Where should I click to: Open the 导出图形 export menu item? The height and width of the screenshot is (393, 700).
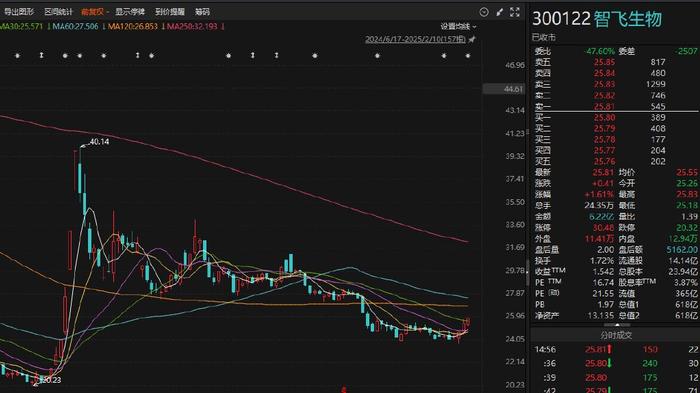19,12
